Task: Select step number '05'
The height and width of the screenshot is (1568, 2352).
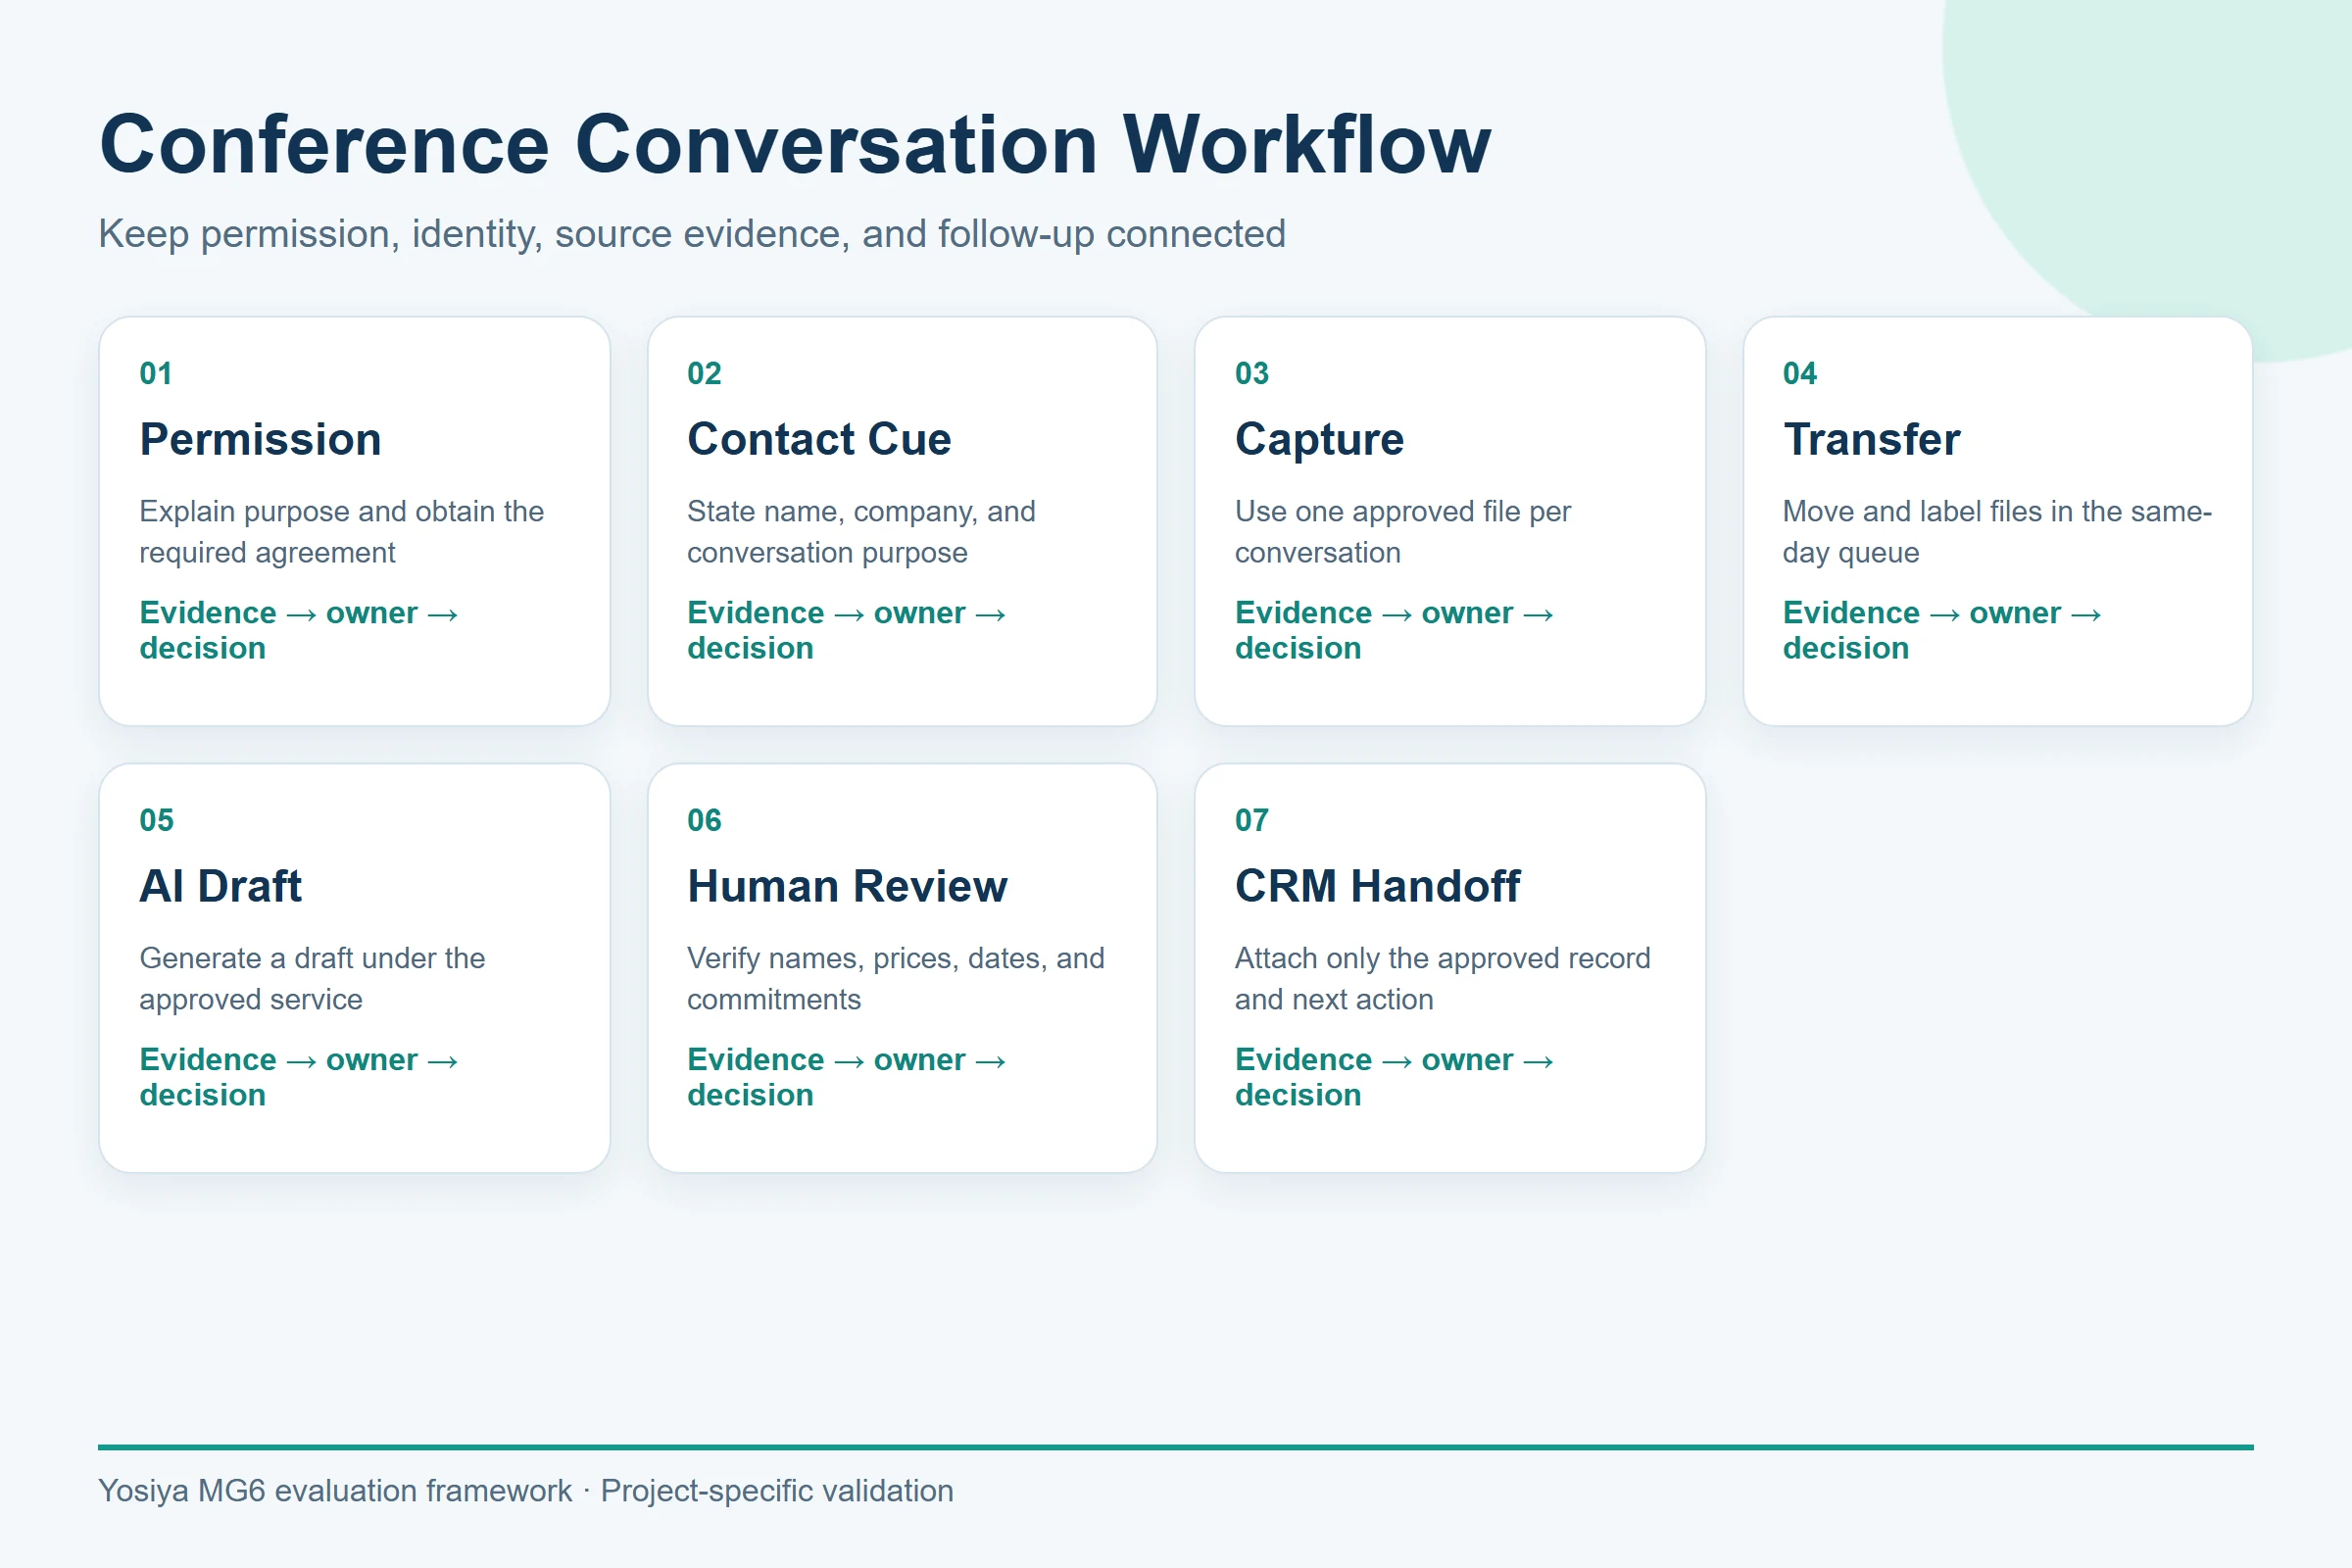Action: pos(156,820)
